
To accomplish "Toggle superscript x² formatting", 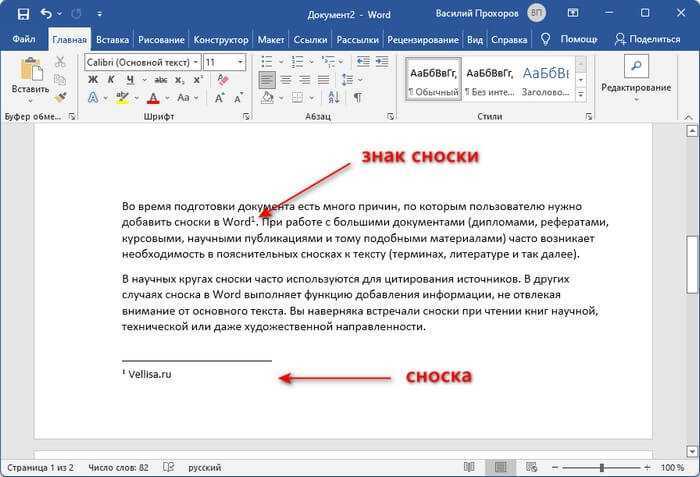I will pos(198,80).
